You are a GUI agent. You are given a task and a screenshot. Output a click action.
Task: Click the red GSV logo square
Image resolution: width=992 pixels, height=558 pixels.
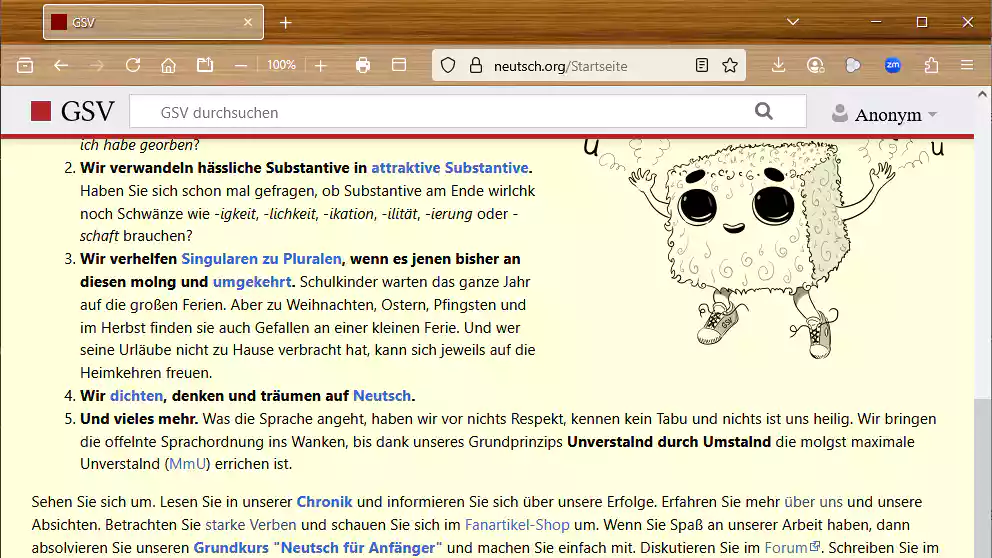pos(41,112)
